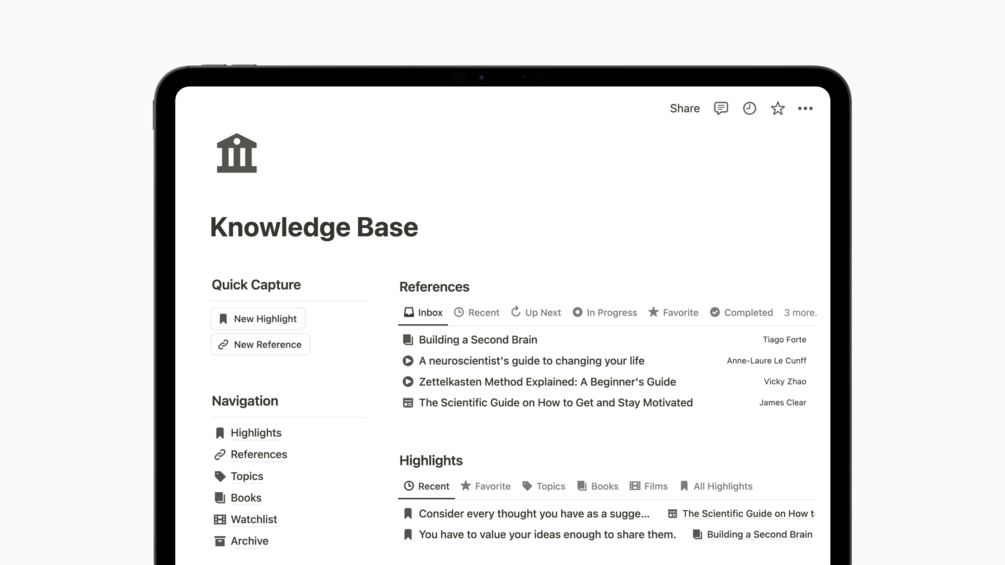Image resolution: width=1005 pixels, height=565 pixels.
Task: Click the References section heading
Action: tap(434, 287)
